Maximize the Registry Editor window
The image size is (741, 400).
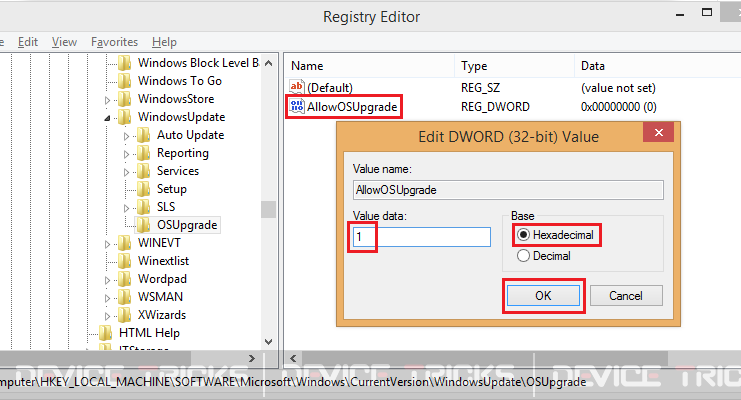[707, 13]
